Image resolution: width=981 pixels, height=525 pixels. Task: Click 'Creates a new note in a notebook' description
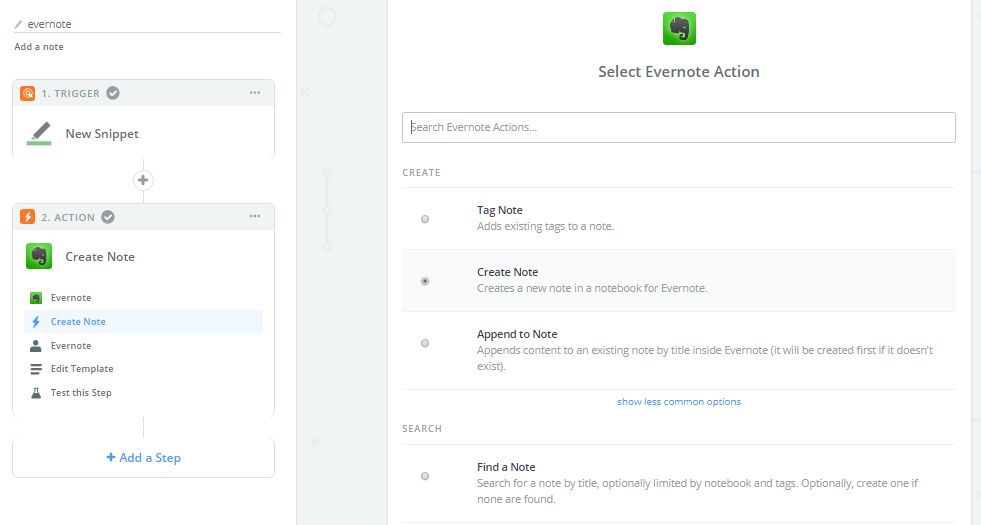(x=592, y=288)
